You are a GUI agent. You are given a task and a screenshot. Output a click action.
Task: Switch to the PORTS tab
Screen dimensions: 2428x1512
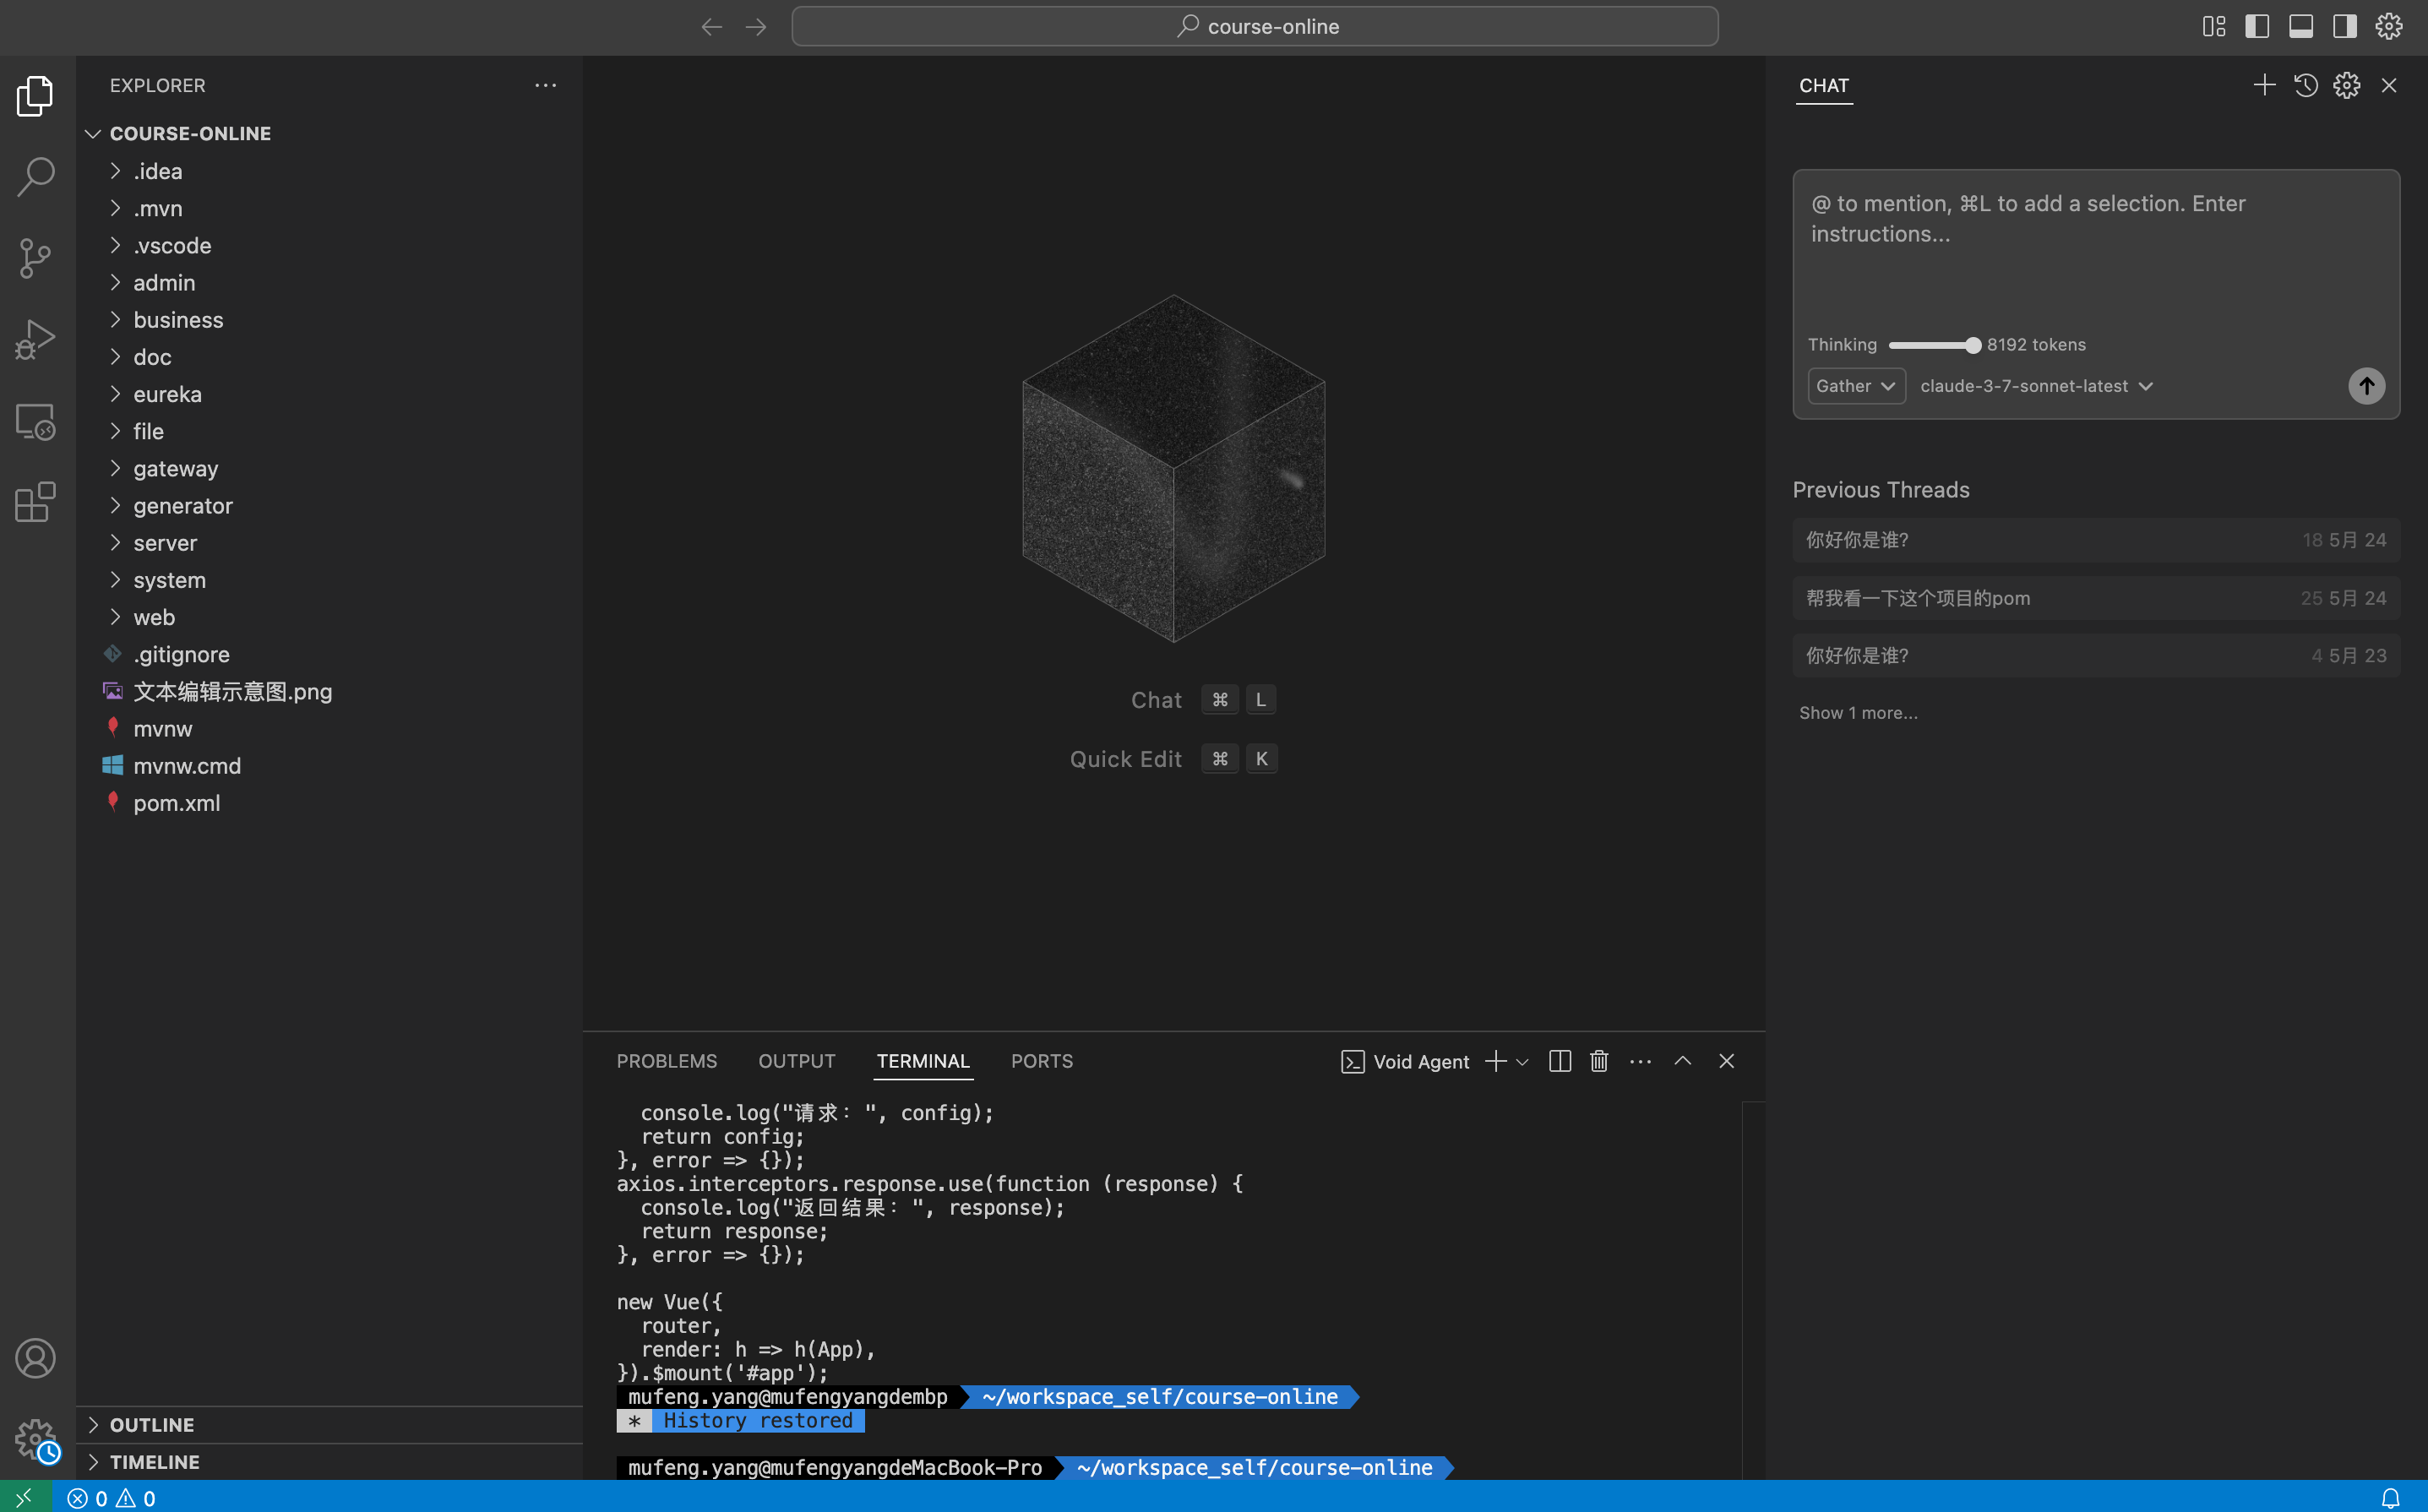coord(1041,1061)
